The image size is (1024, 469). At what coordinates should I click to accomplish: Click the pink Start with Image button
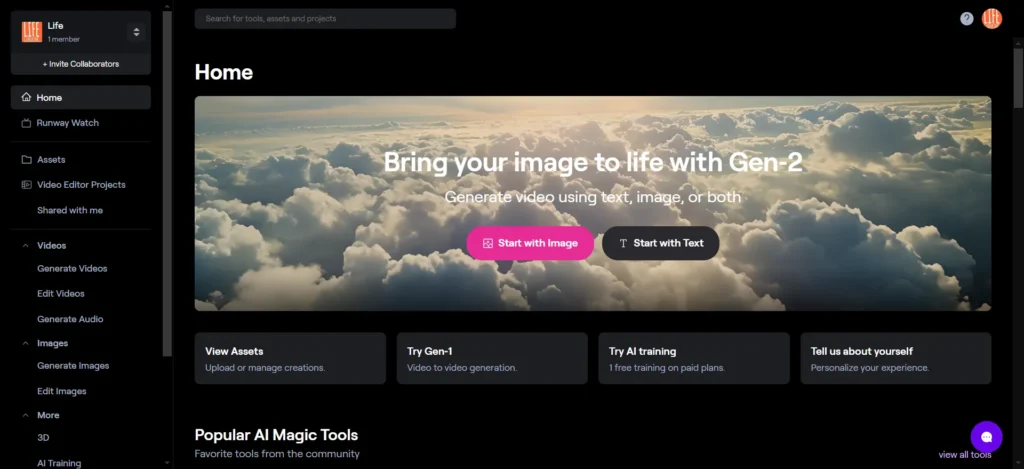click(x=530, y=243)
